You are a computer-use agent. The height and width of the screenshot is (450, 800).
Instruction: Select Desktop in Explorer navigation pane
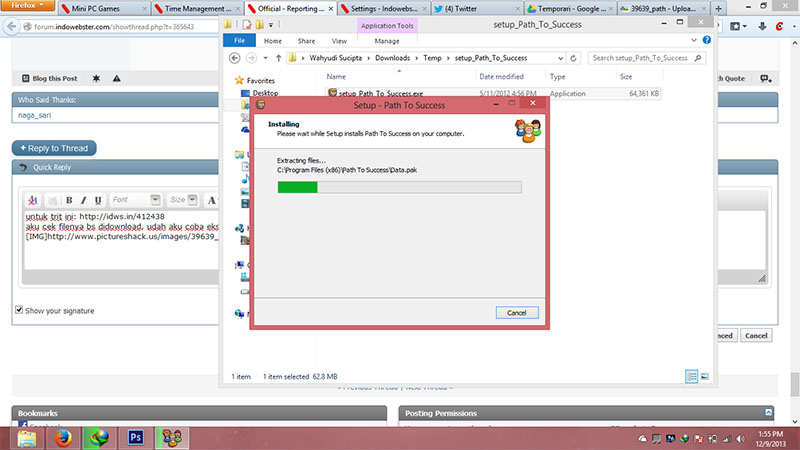point(265,93)
